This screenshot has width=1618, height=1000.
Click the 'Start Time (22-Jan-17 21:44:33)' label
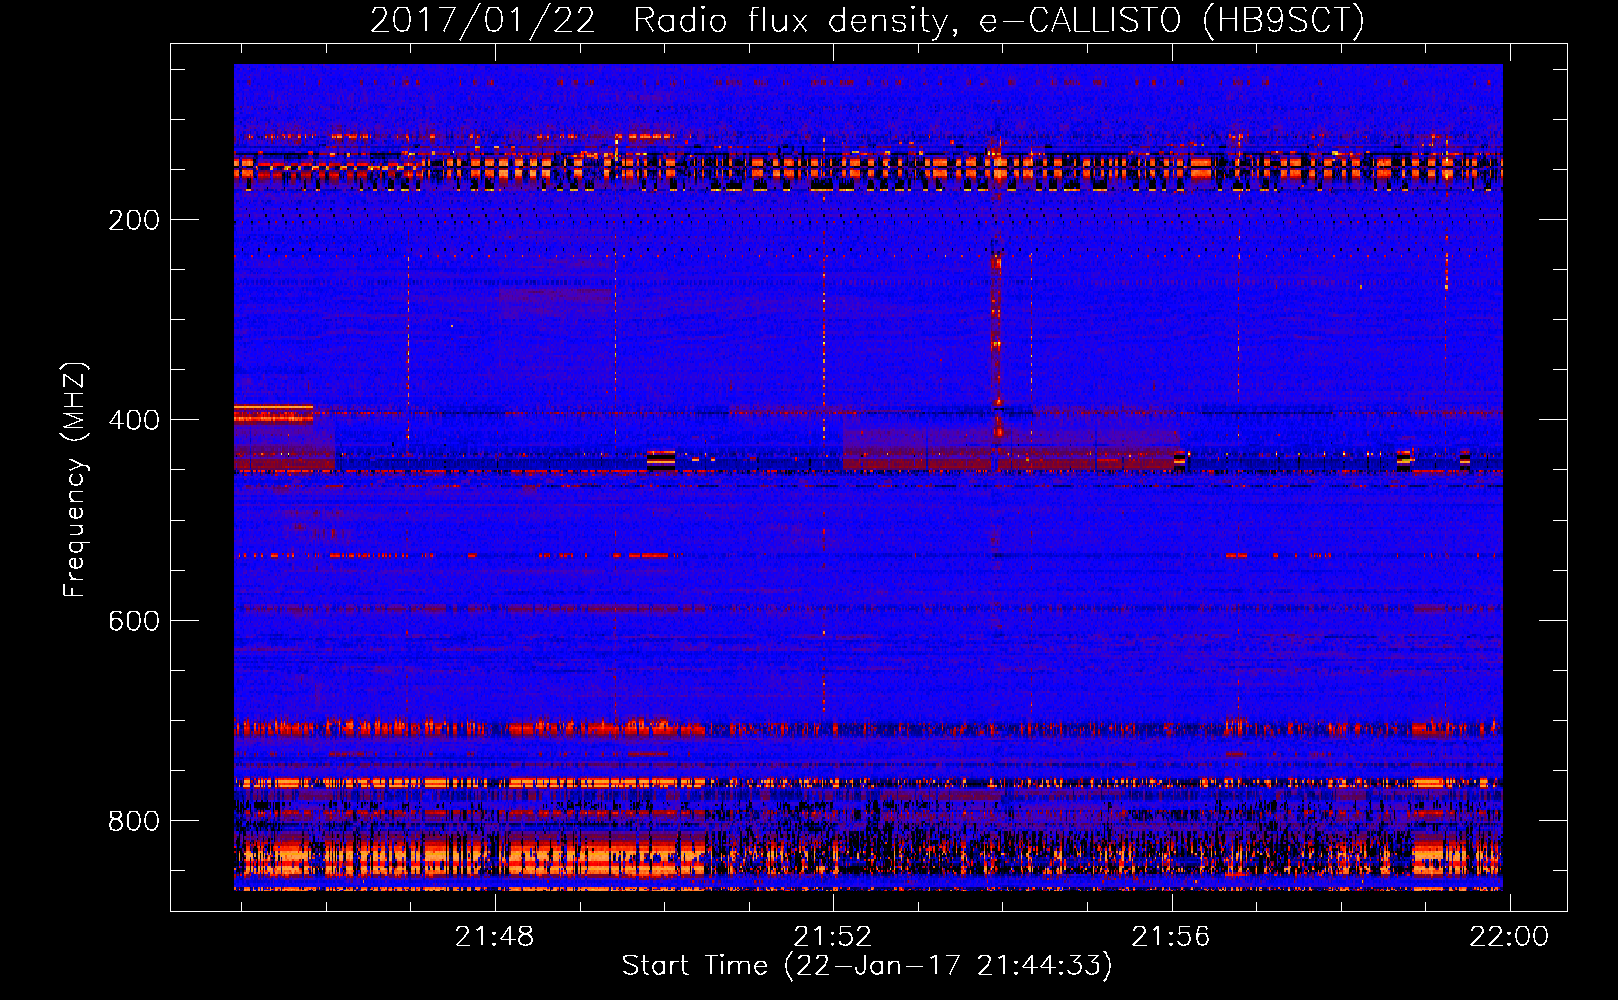coord(867,966)
